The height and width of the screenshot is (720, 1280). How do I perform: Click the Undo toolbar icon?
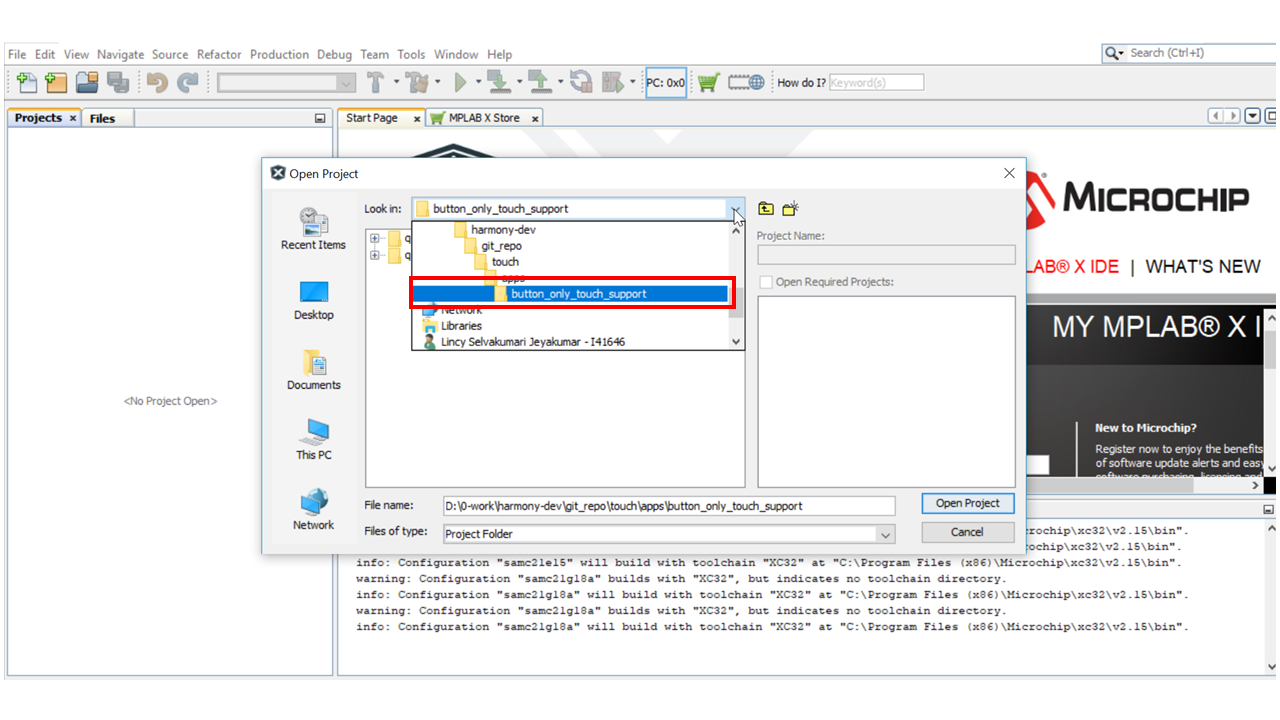pos(157,83)
